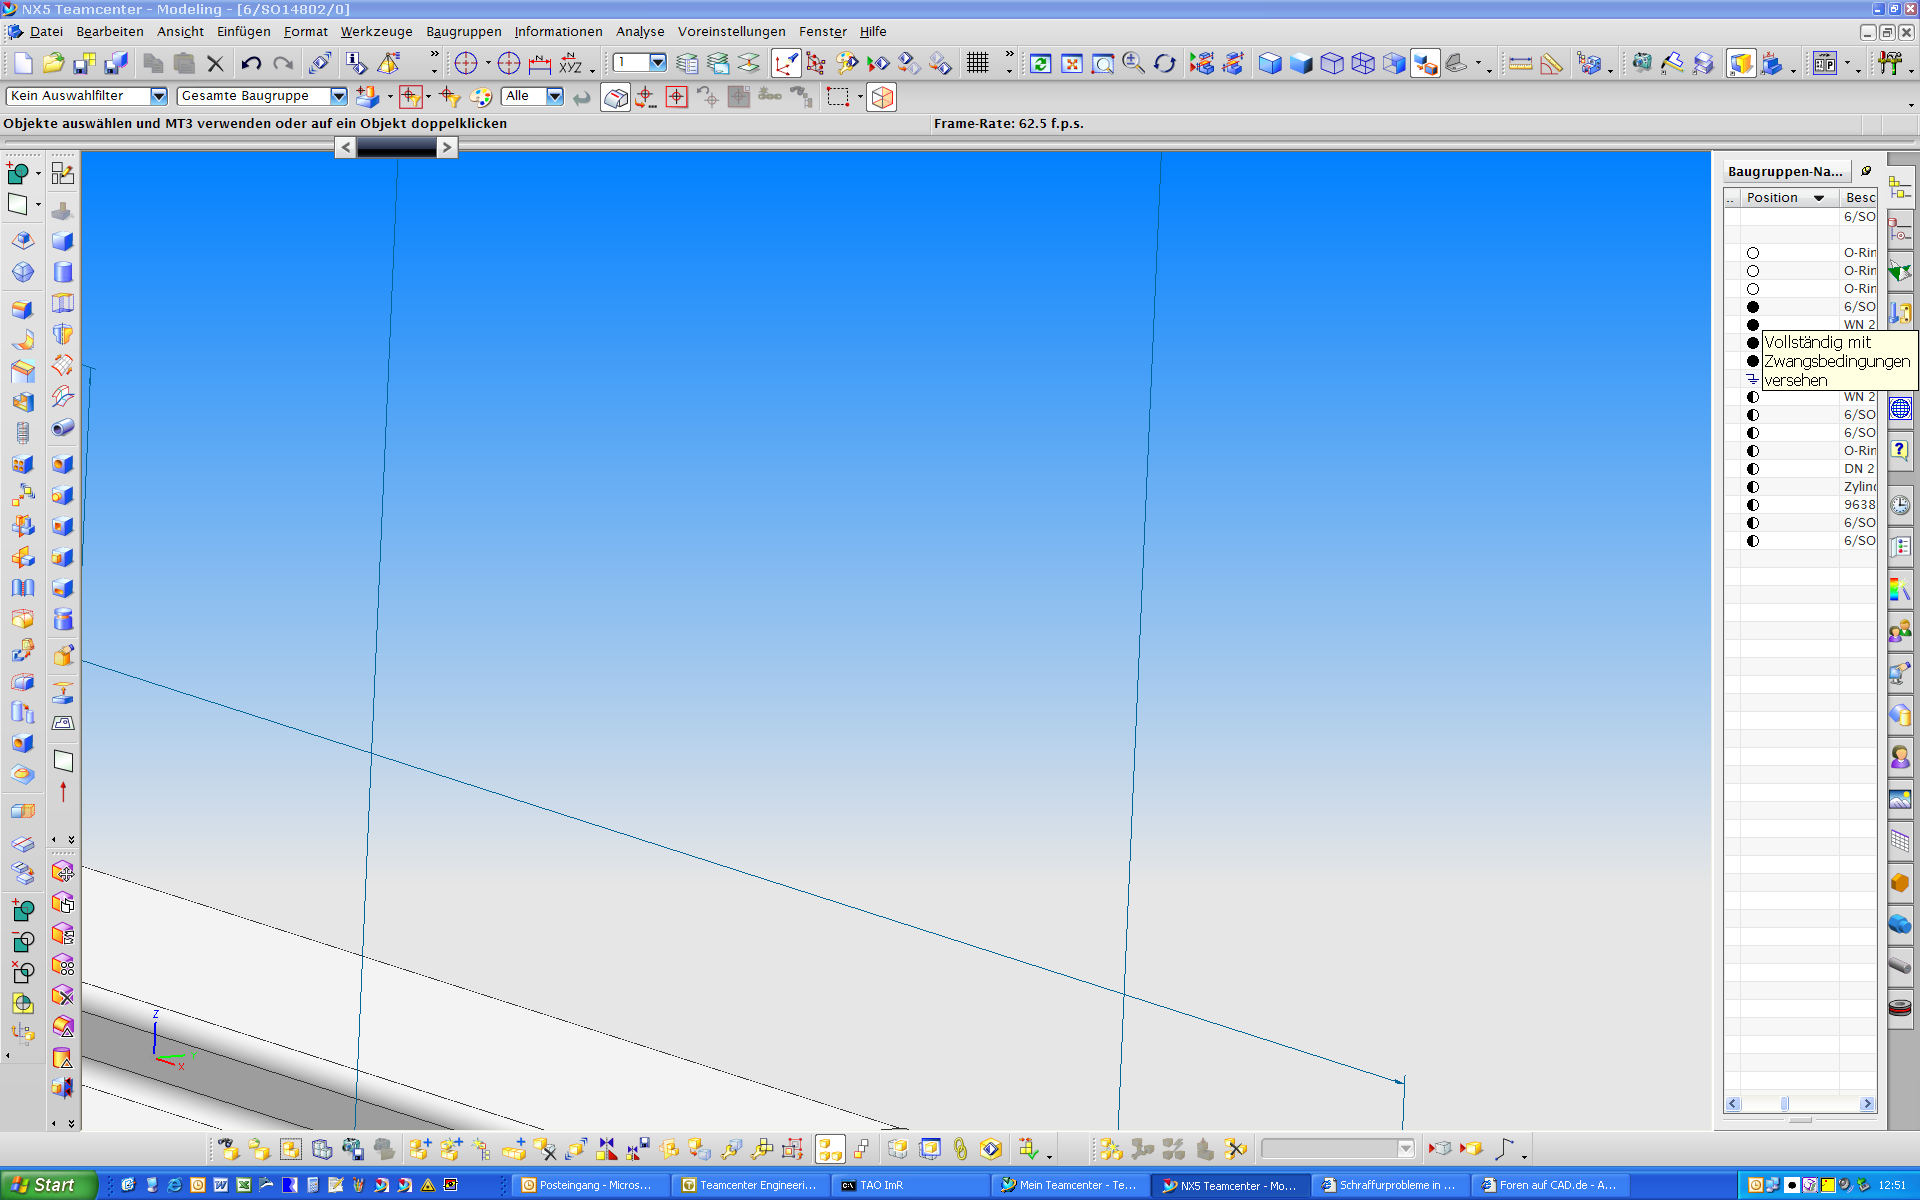
Task: Toggle filled circle beside 6/SO row
Action: coord(1753,307)
